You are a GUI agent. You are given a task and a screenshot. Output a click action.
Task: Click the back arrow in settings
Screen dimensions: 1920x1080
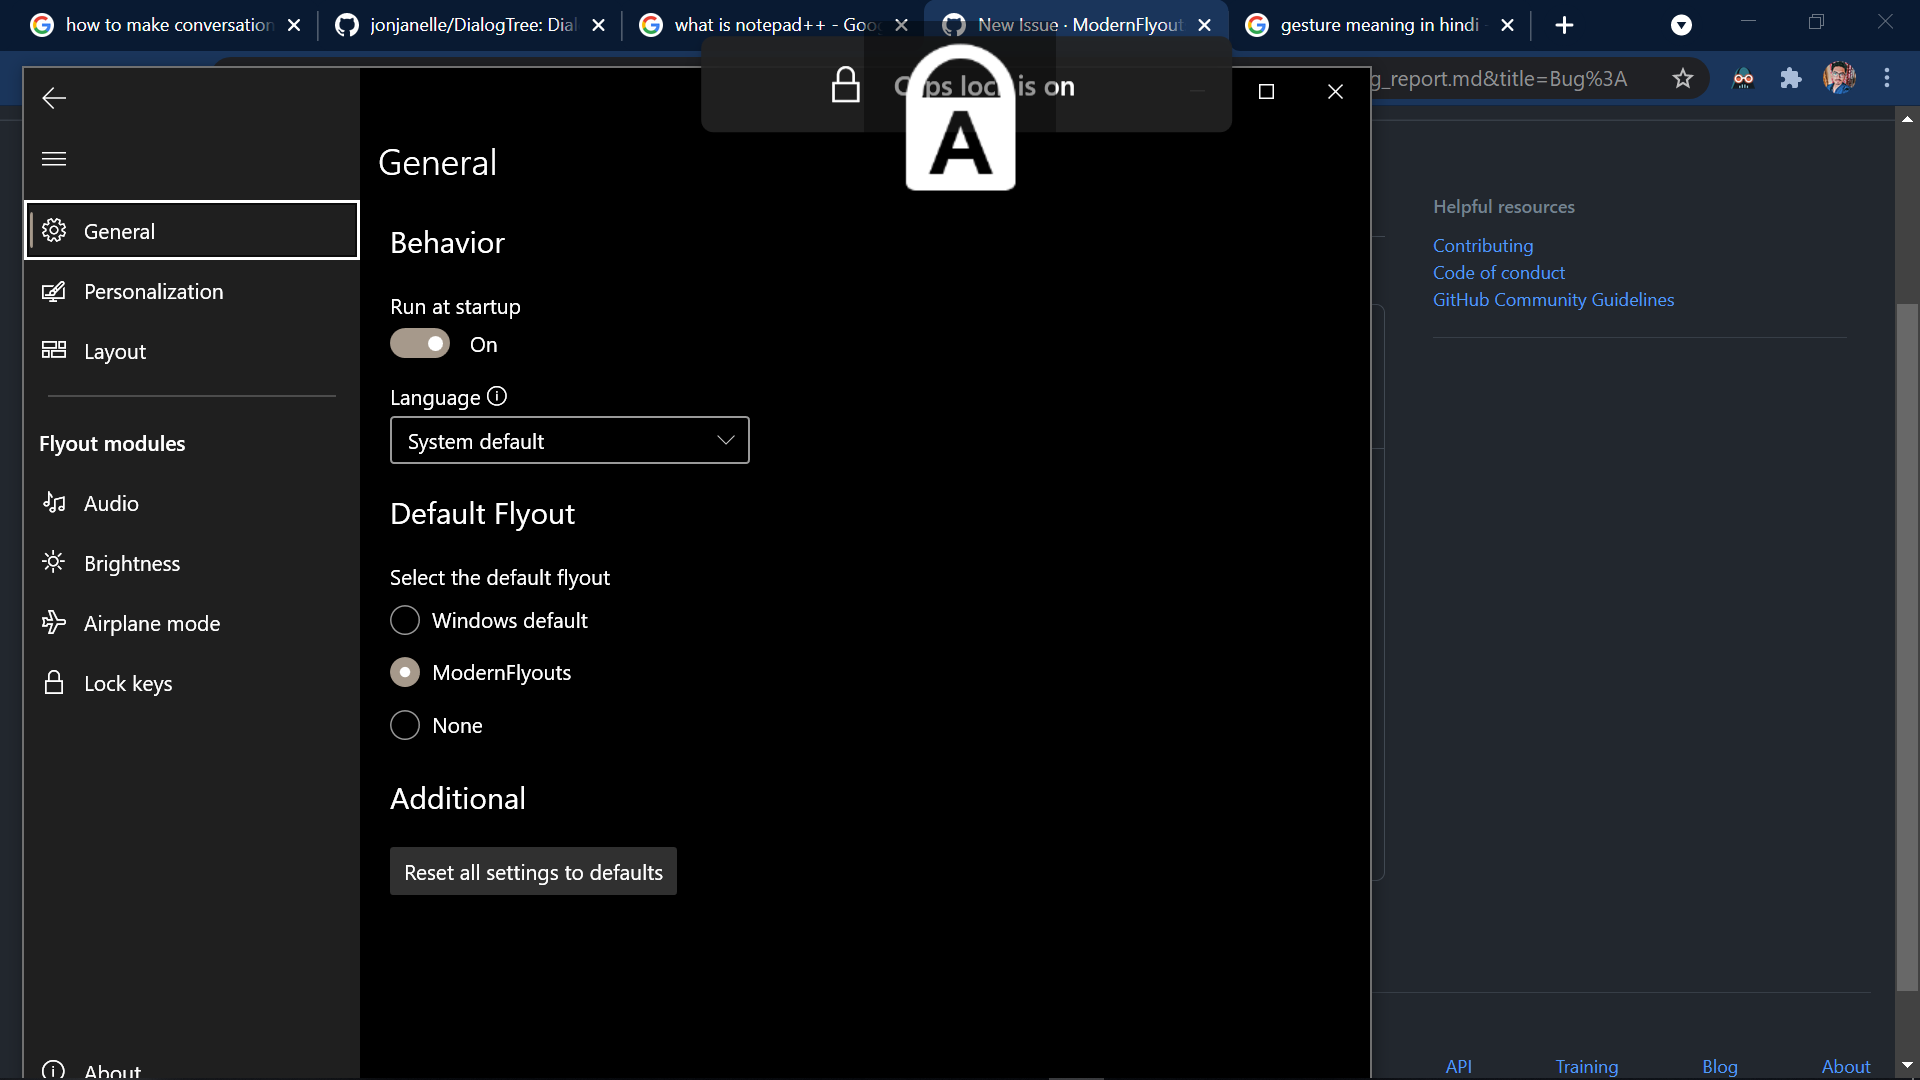tap(53, 98)
